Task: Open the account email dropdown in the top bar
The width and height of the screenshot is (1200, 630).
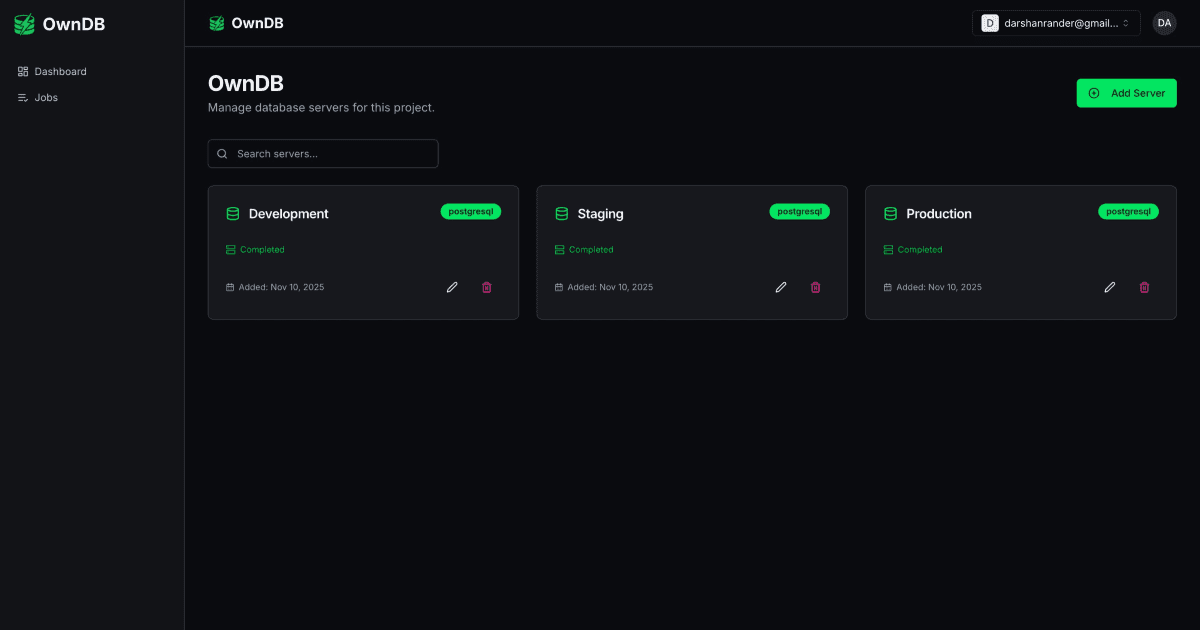Action: tap(1056, 22)
